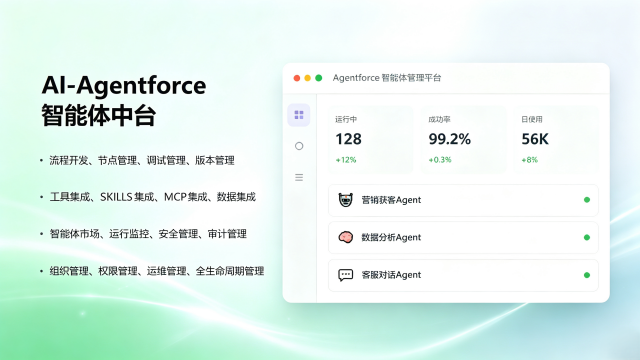Screen dimensions: 640x360
Task: Click the AI-Agentforce heading text
Action: [x=124, y=85]
